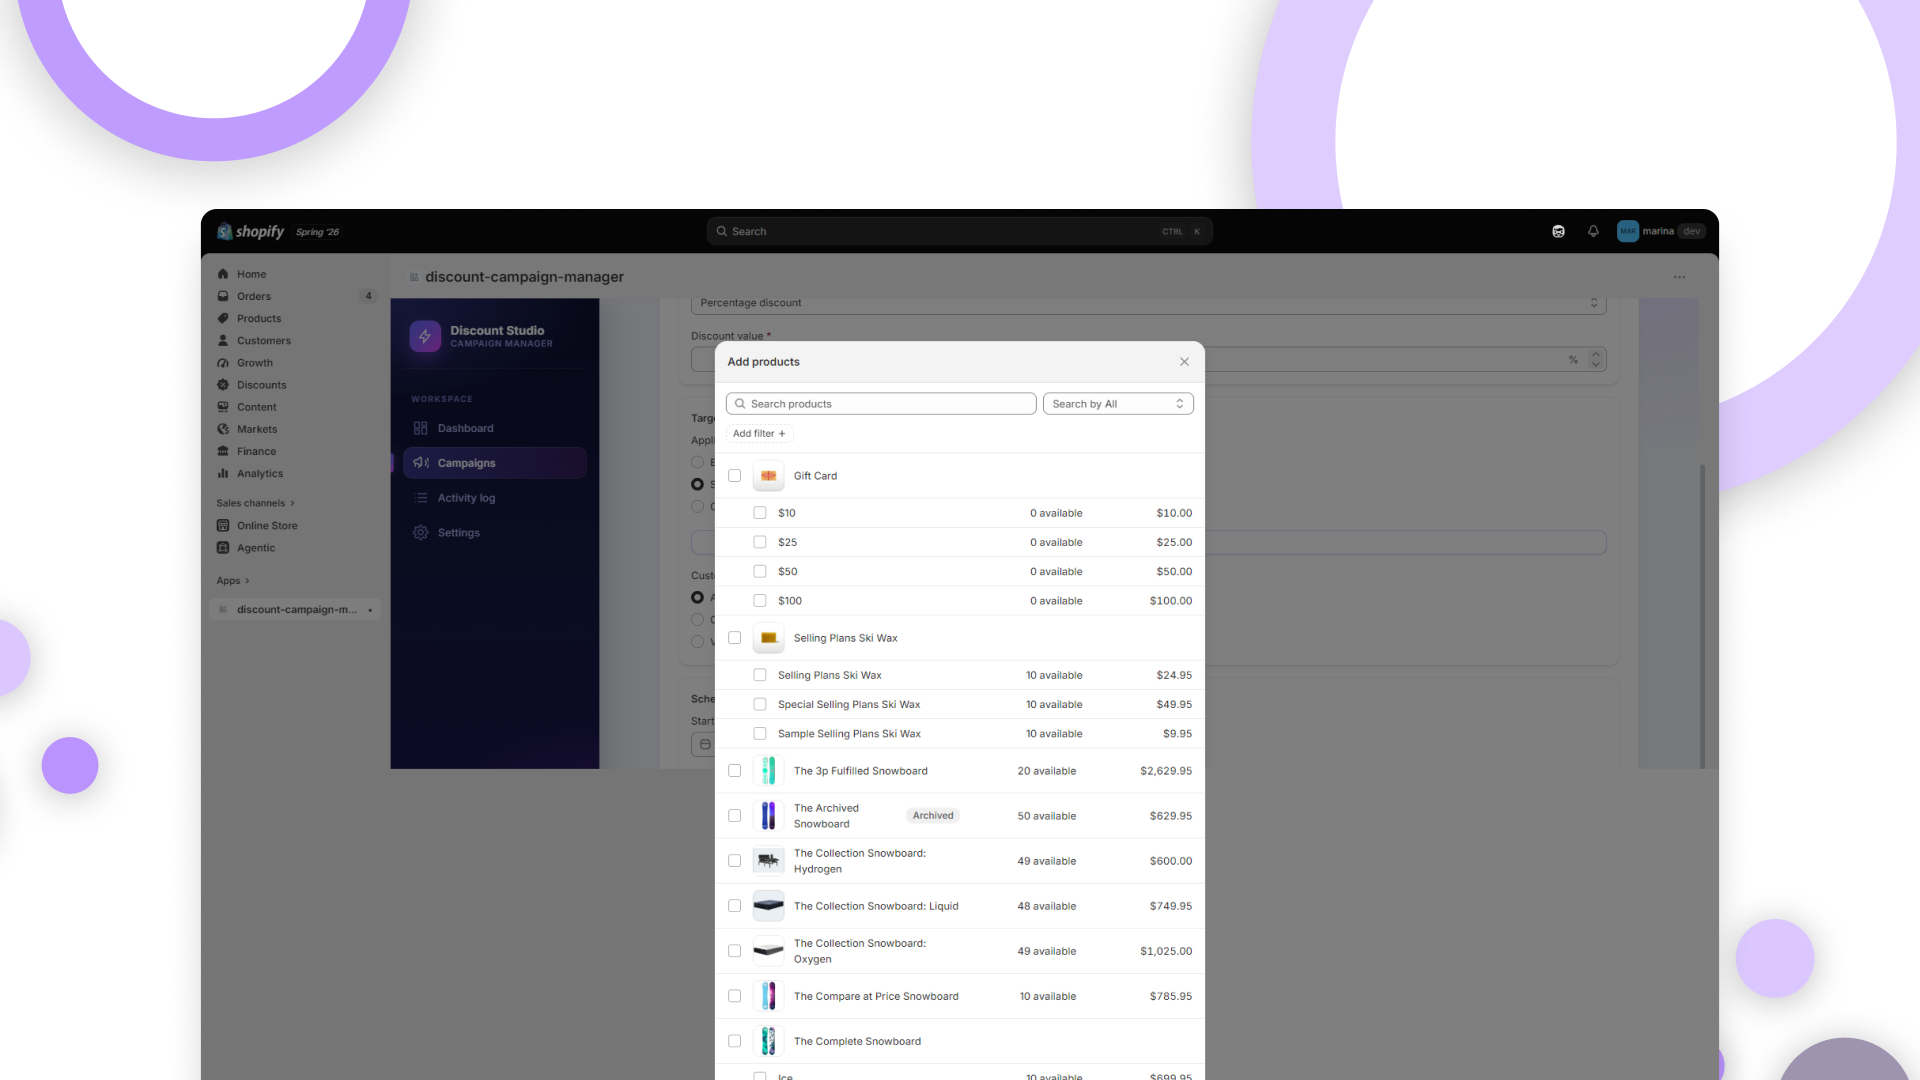
Task: Check The Complete Snowboard checkbox
Action: click(x=735, y=1041)
